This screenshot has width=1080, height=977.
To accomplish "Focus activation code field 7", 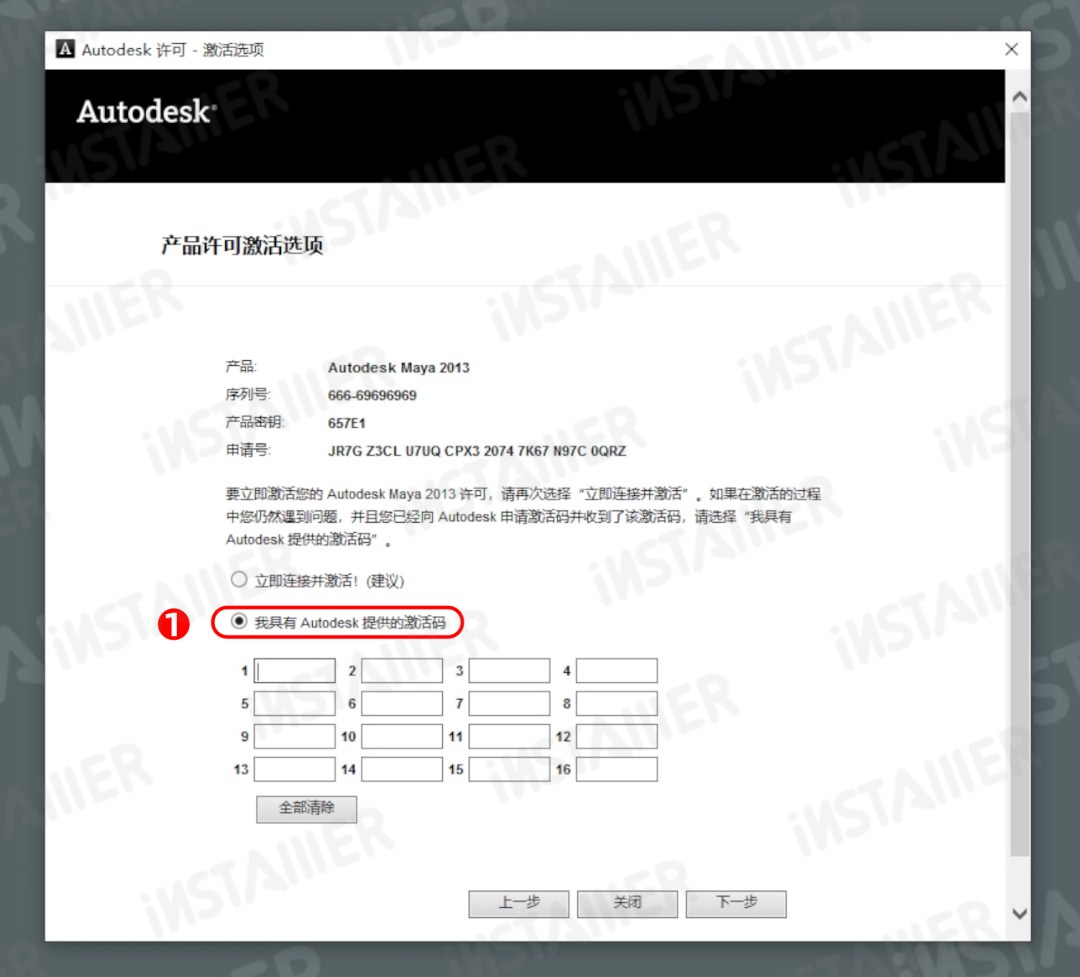I will click(510, 703).
